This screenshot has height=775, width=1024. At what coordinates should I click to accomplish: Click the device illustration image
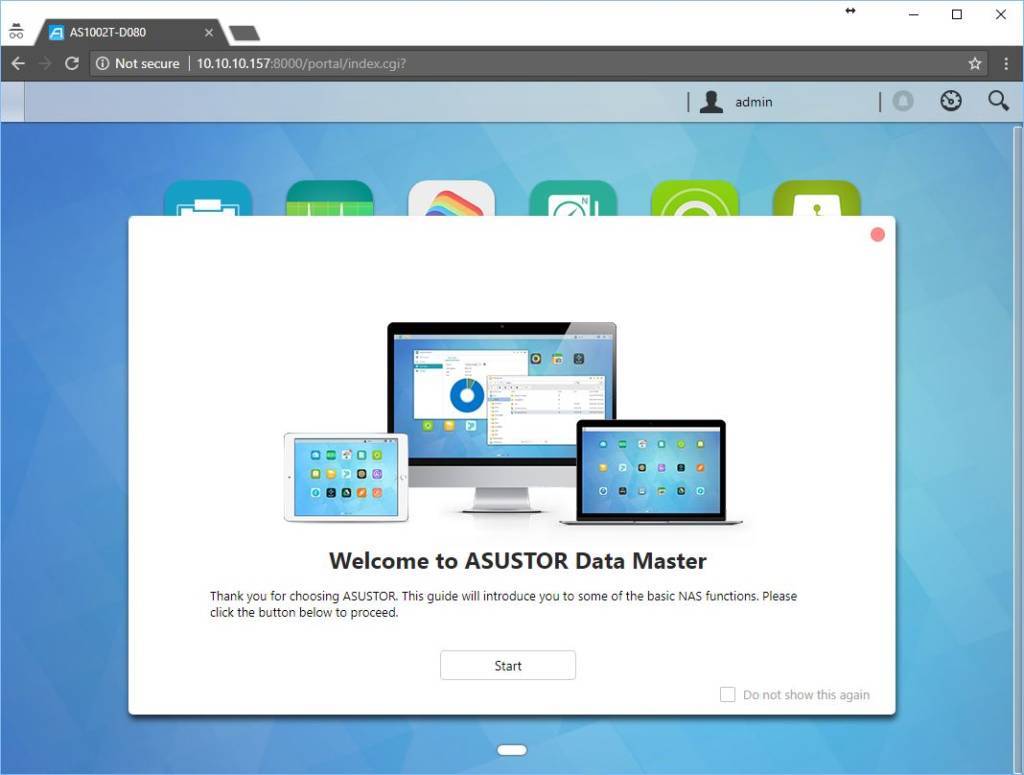(513, 423)
